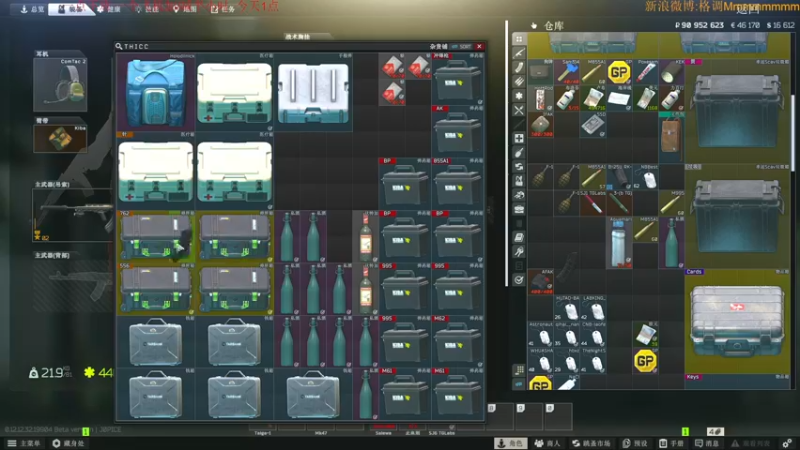This screenshot has height=450, width=800.
Task: Open the settings gear in bottom bar
Action: pyautogui.click(x=787, y=443)
